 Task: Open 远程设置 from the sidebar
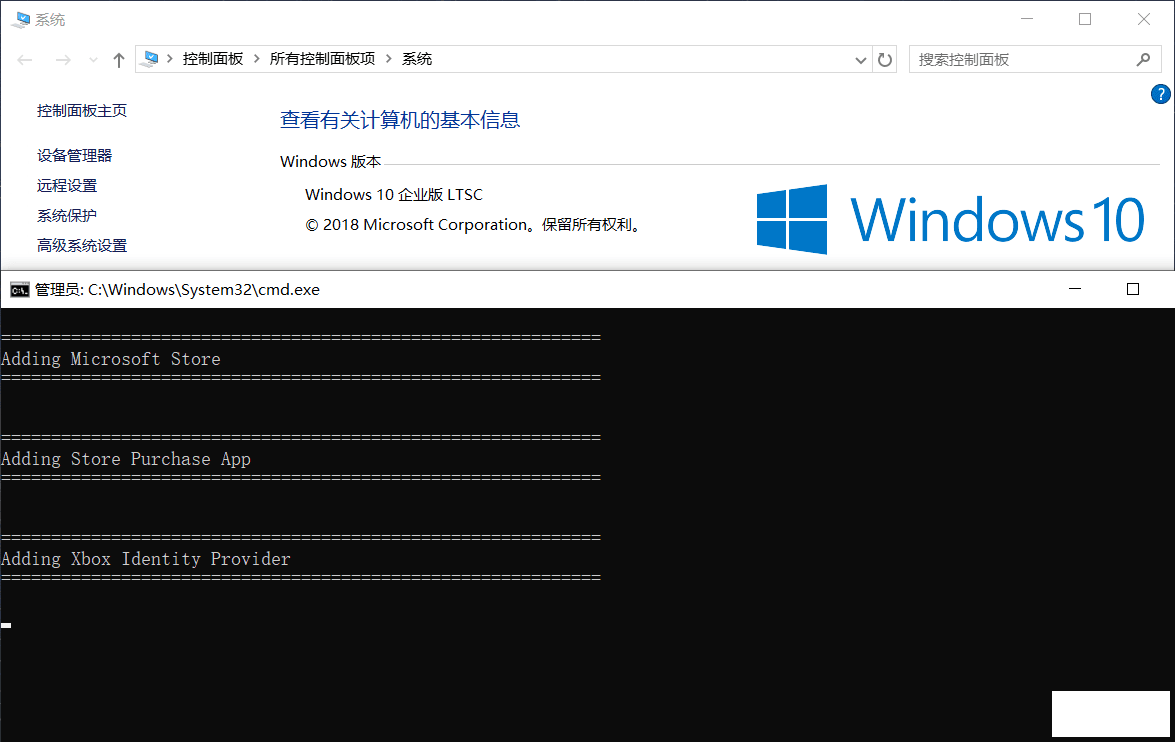(x=67, y=186)
